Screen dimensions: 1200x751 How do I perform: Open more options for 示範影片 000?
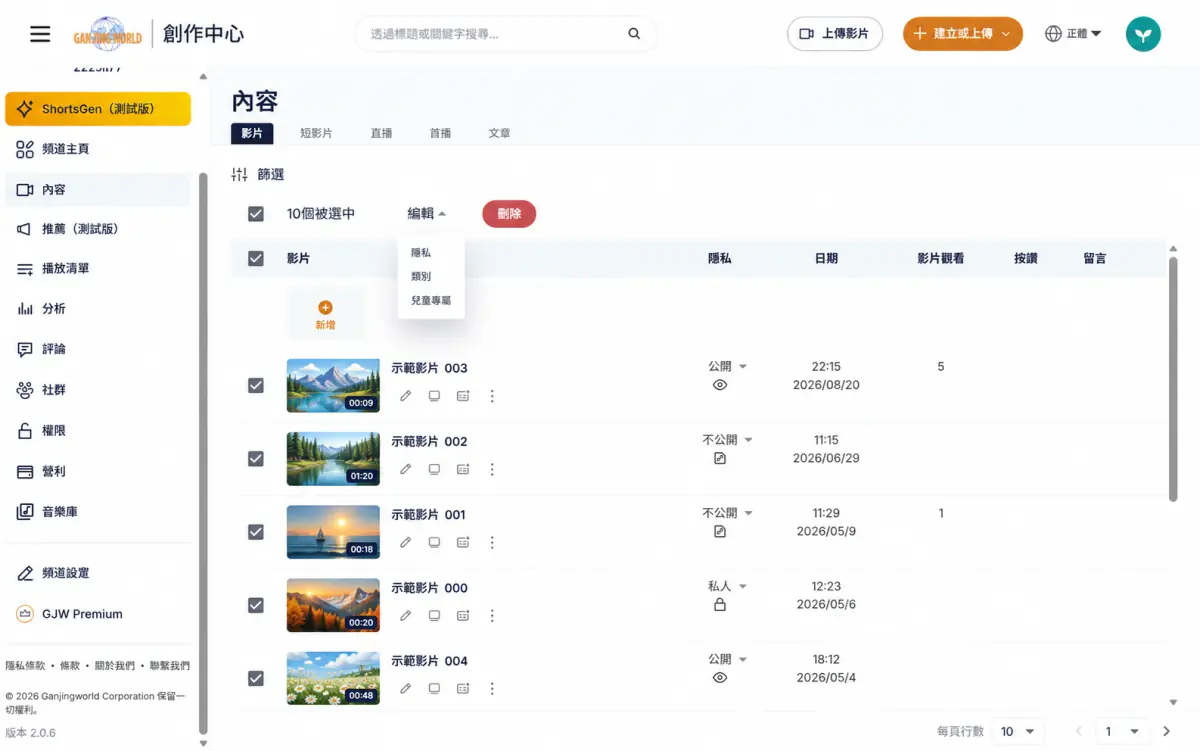pyautogui.click(x=492, y=615)
